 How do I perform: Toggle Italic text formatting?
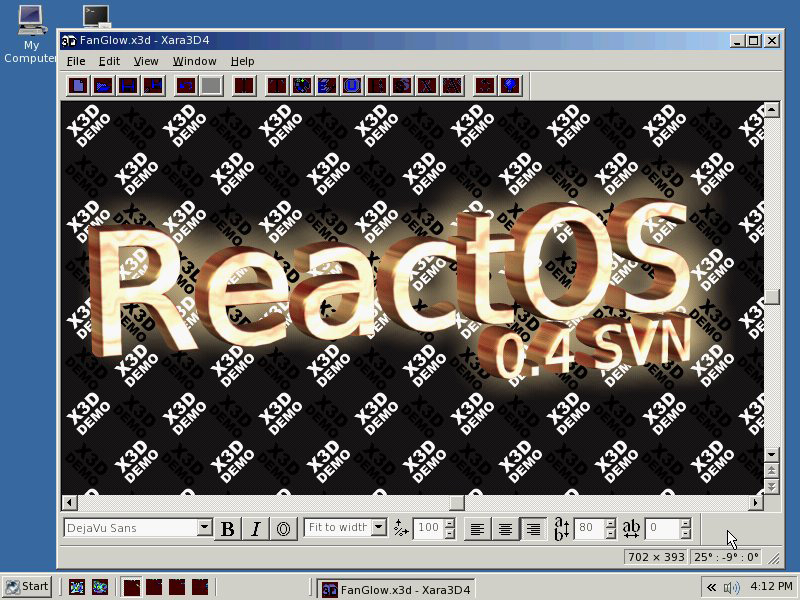pos(256,529)
